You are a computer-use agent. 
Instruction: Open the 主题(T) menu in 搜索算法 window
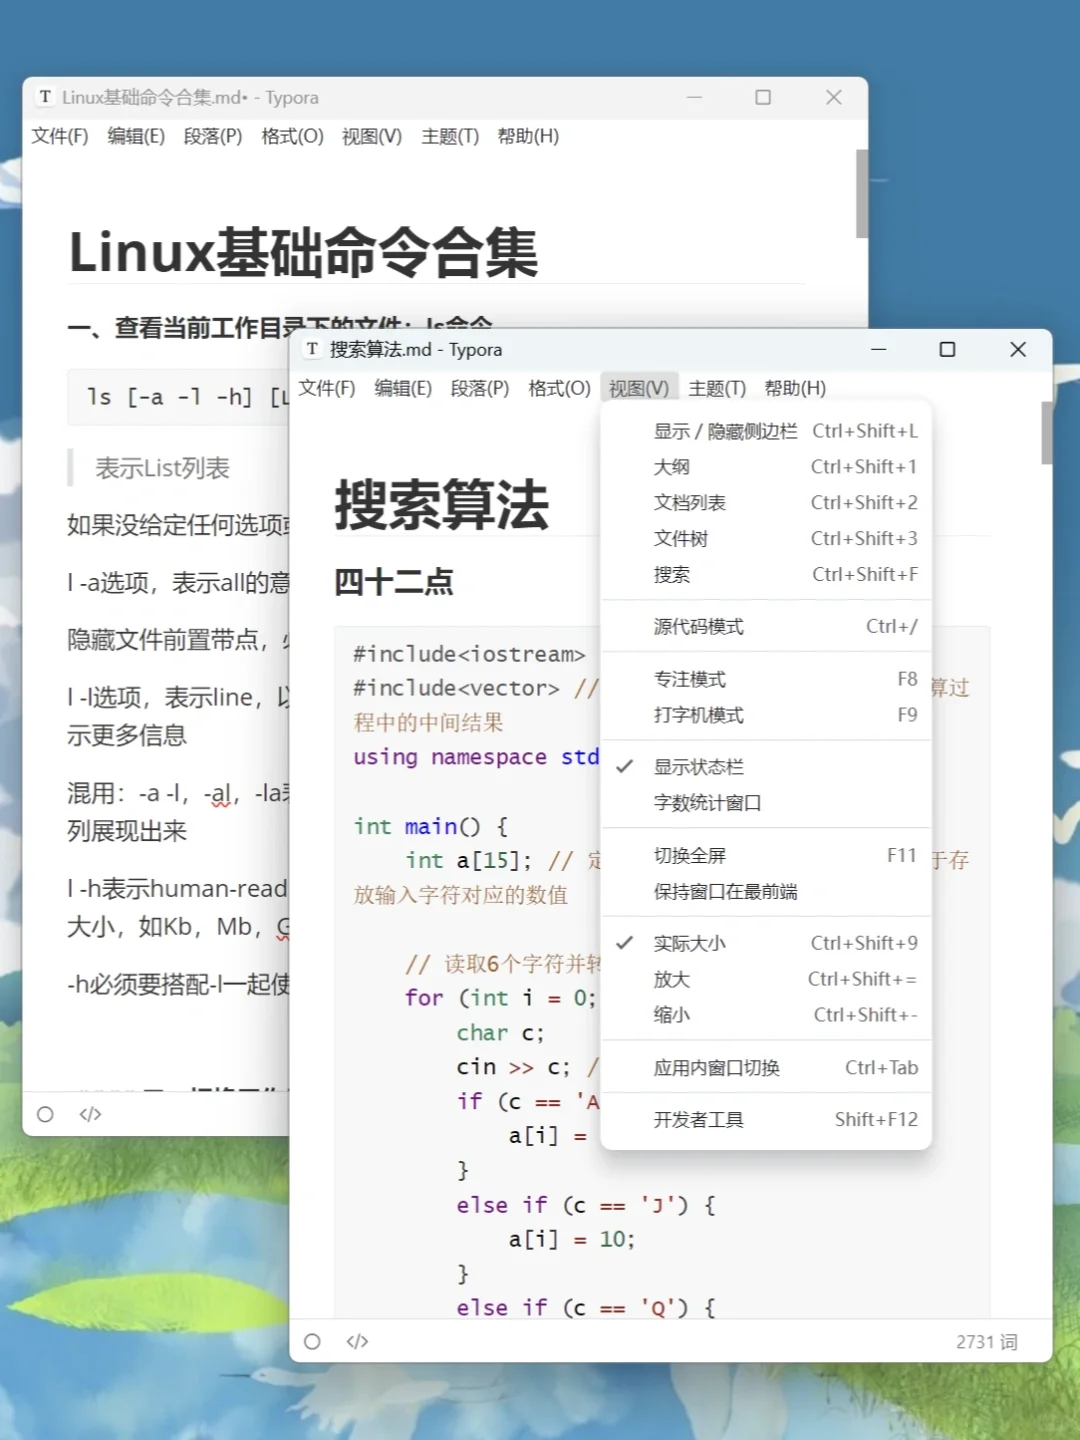point(718,388)
